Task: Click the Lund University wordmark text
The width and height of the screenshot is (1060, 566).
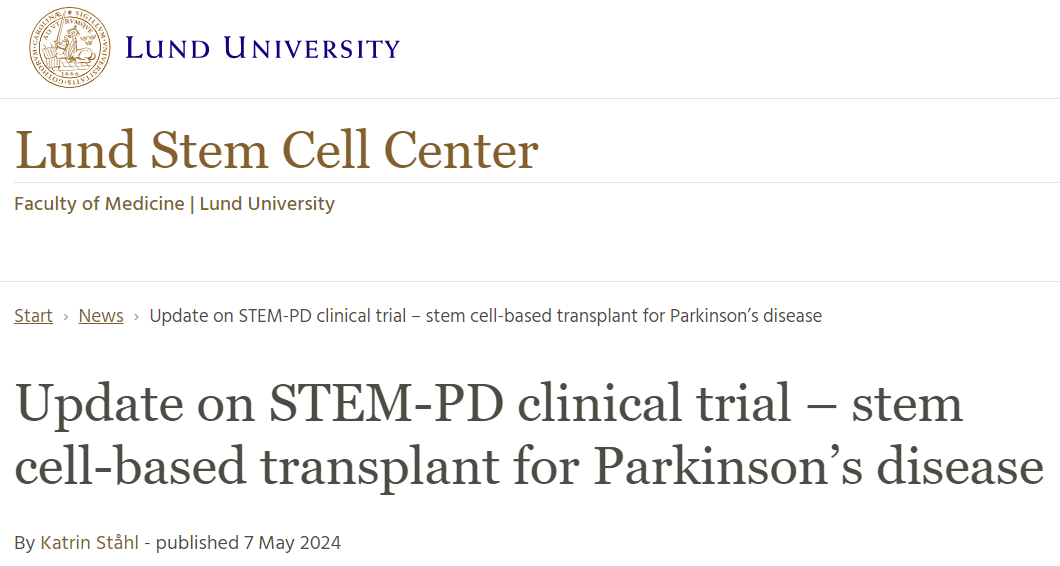Action: 262,47
